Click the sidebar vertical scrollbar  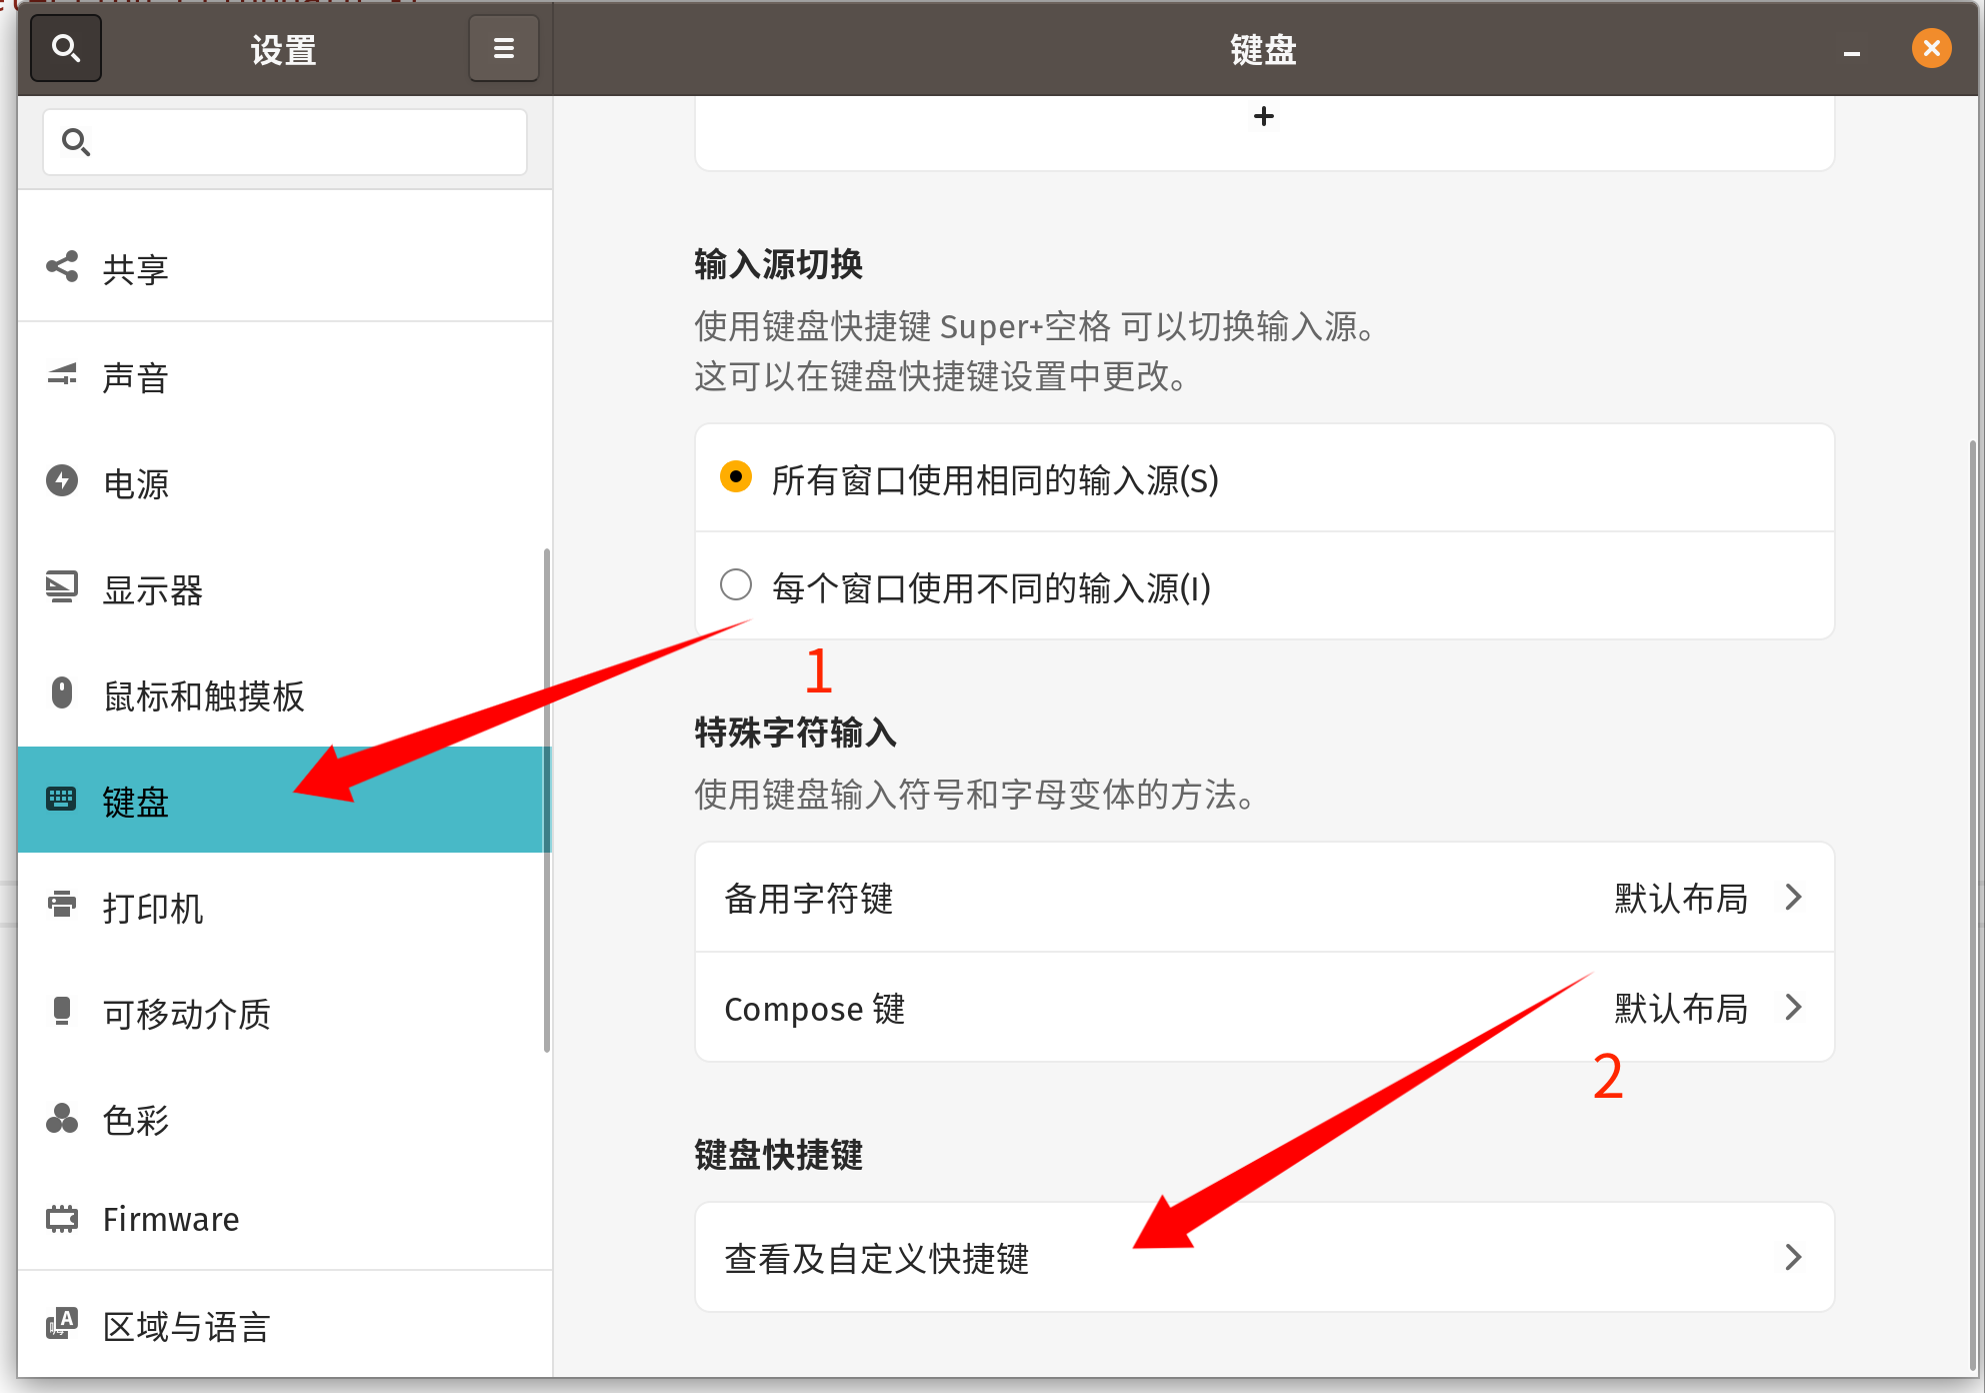click(546, 800)
